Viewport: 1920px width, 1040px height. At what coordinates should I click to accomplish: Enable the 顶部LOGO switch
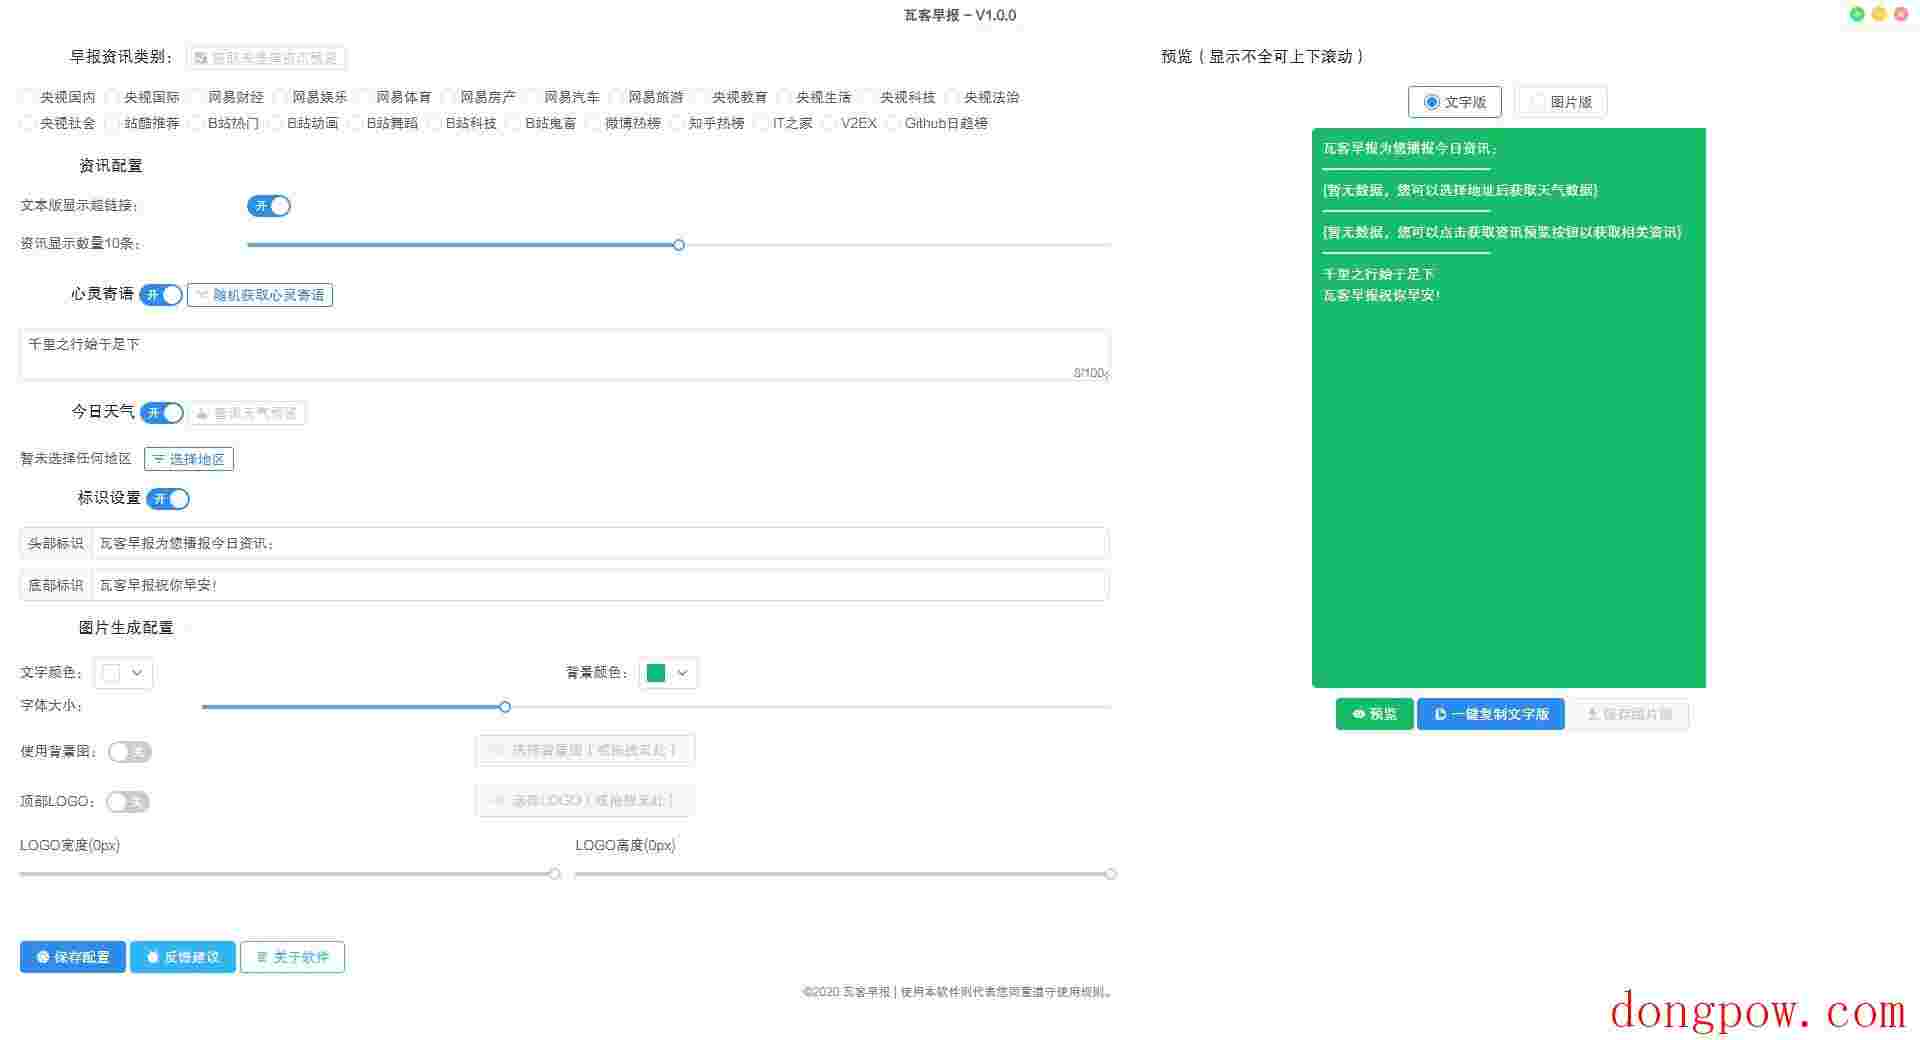tap(128, 802)
